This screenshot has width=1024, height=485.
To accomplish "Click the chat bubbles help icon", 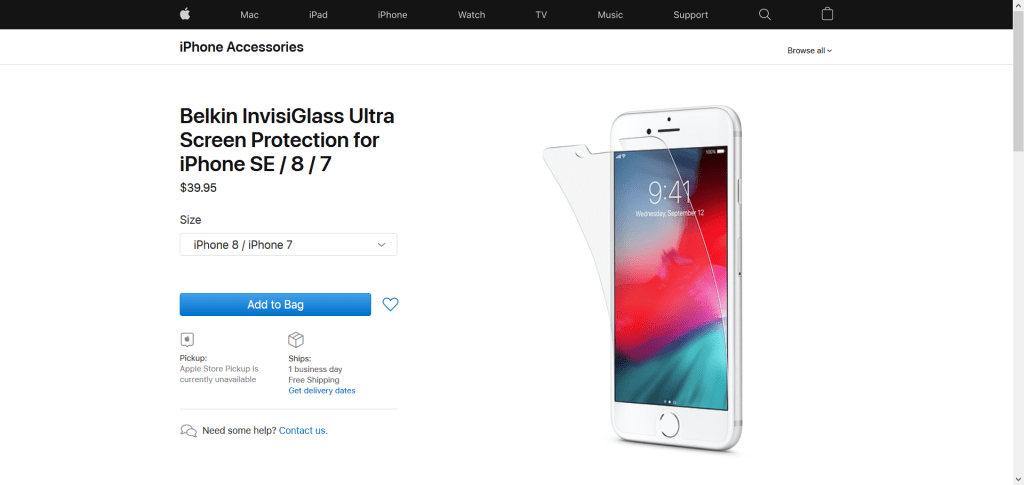I will pos(188,431).
